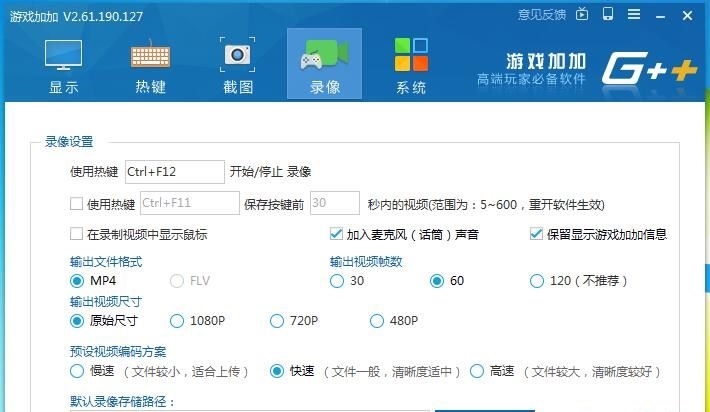This screenshot has height=412, width=710.
Task: Click the mobile phone icon in title bar
Action: tap(608, 14)
